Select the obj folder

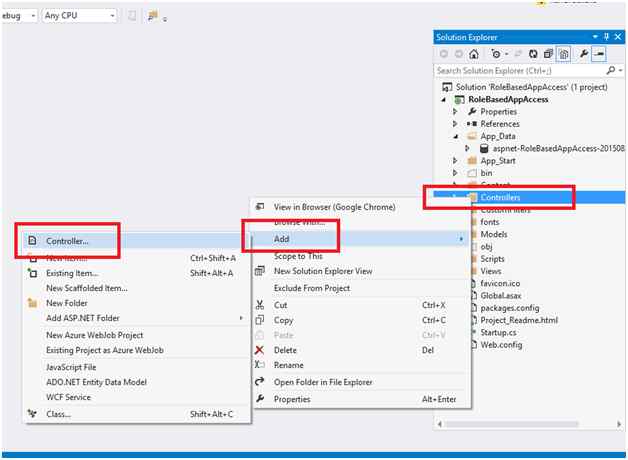486,247
